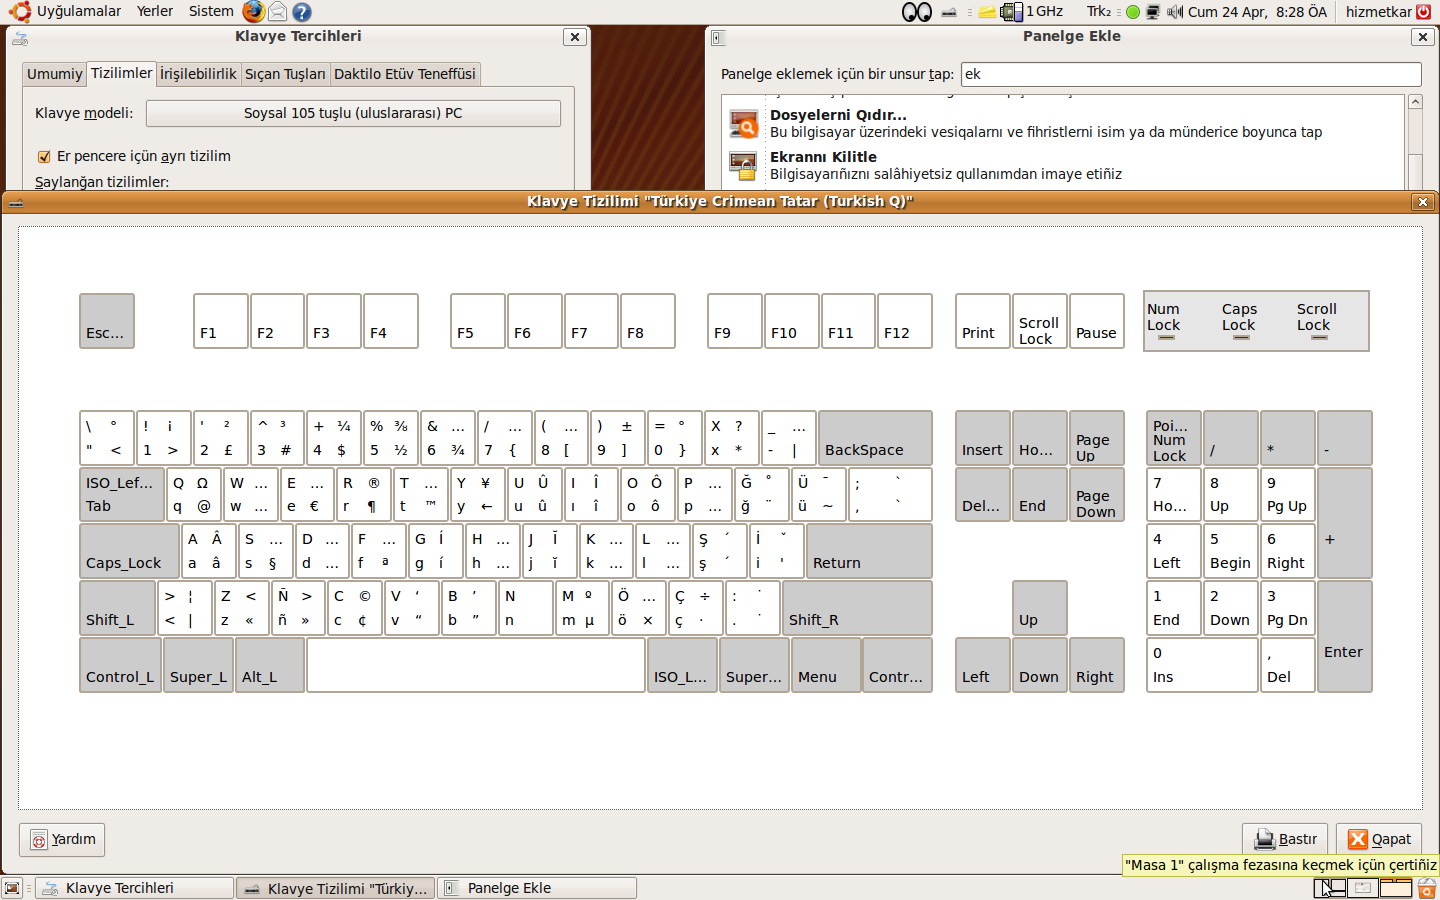Click the Esc key on layout
This screenshot has height=900, width=1440.
(x=107, y=321)
